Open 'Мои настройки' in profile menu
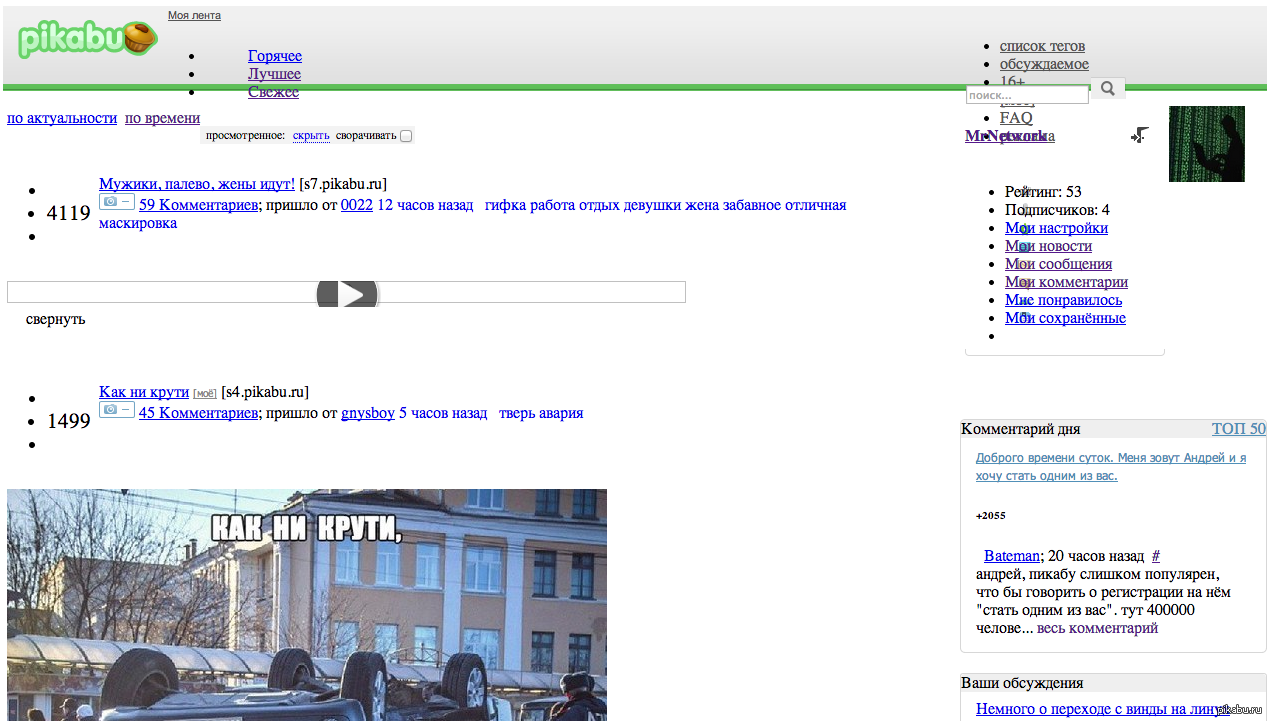The height and width of the screenshot is (721, 1267). point(1056,228)
